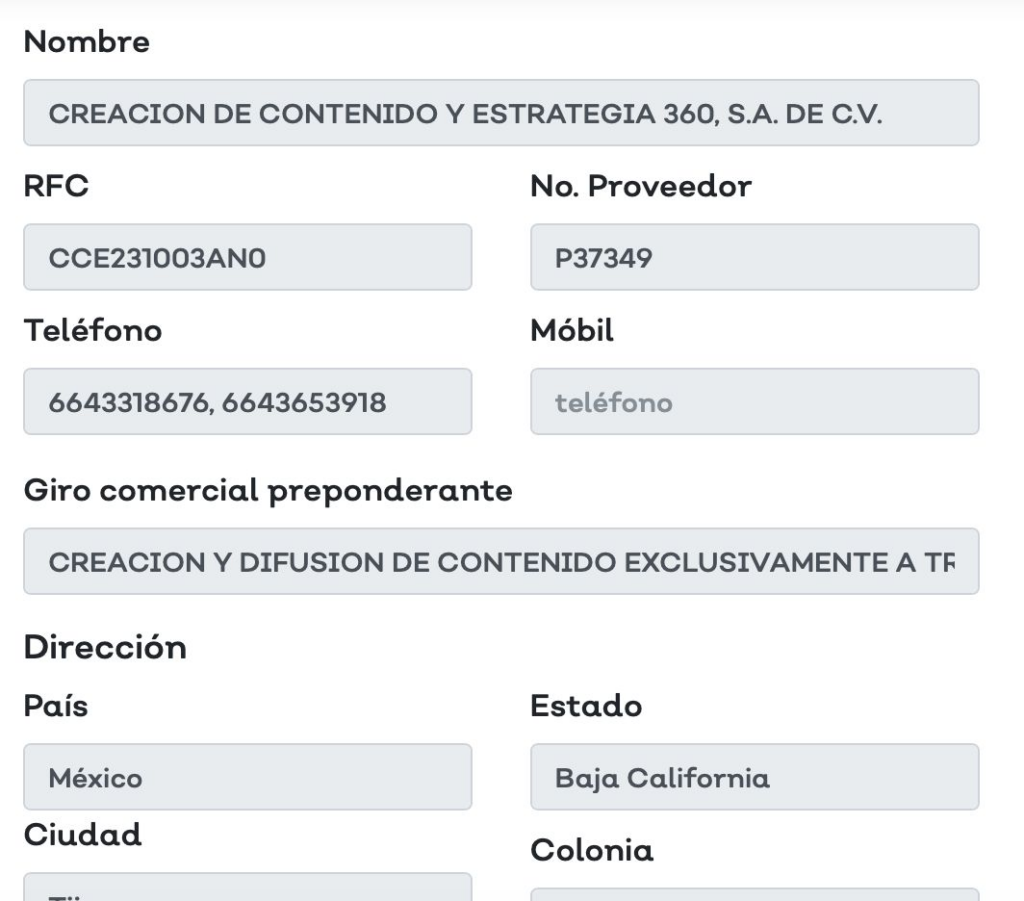
Task: Click the Ciudad label
Action: pos(82,835)
